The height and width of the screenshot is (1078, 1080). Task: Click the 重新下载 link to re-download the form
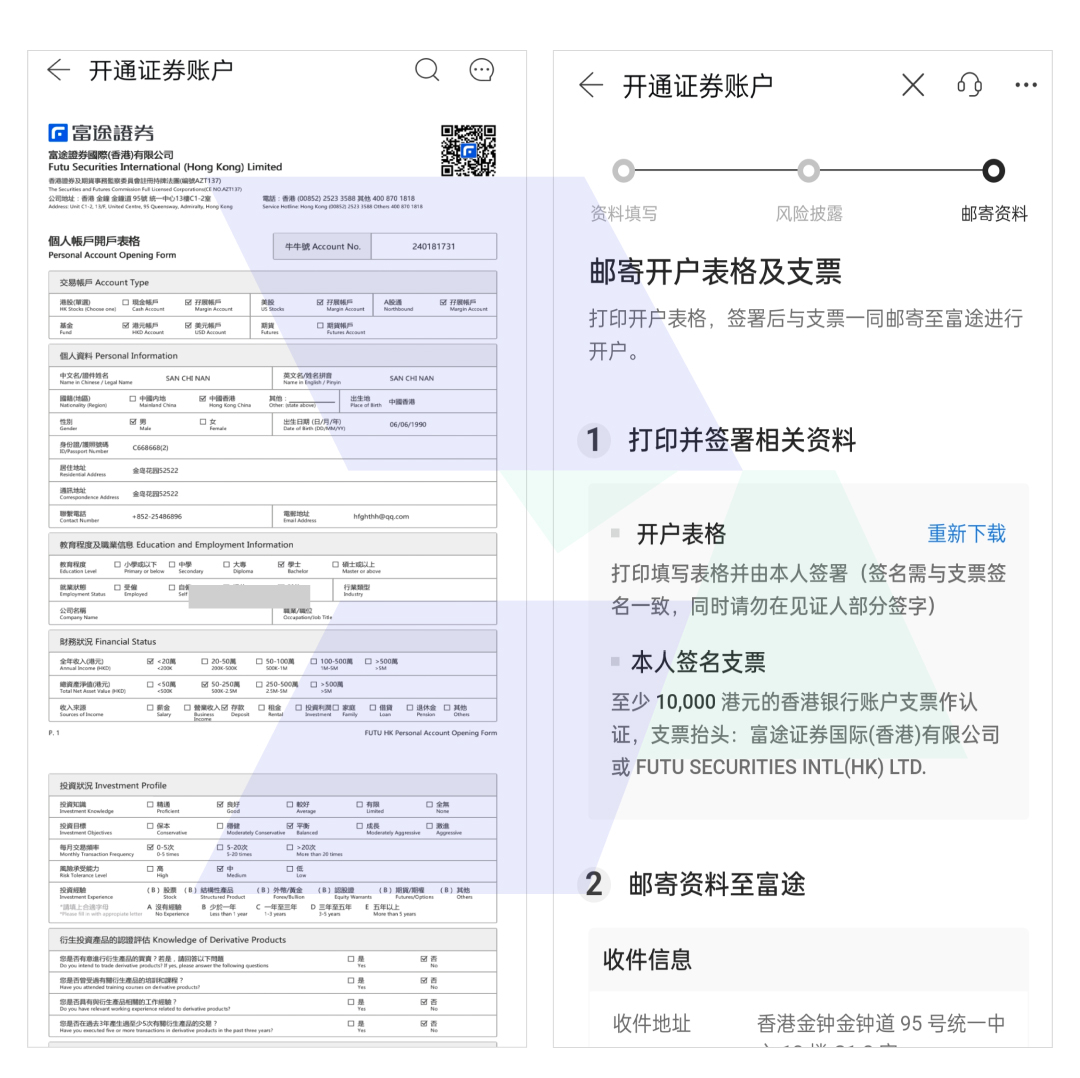966,534
